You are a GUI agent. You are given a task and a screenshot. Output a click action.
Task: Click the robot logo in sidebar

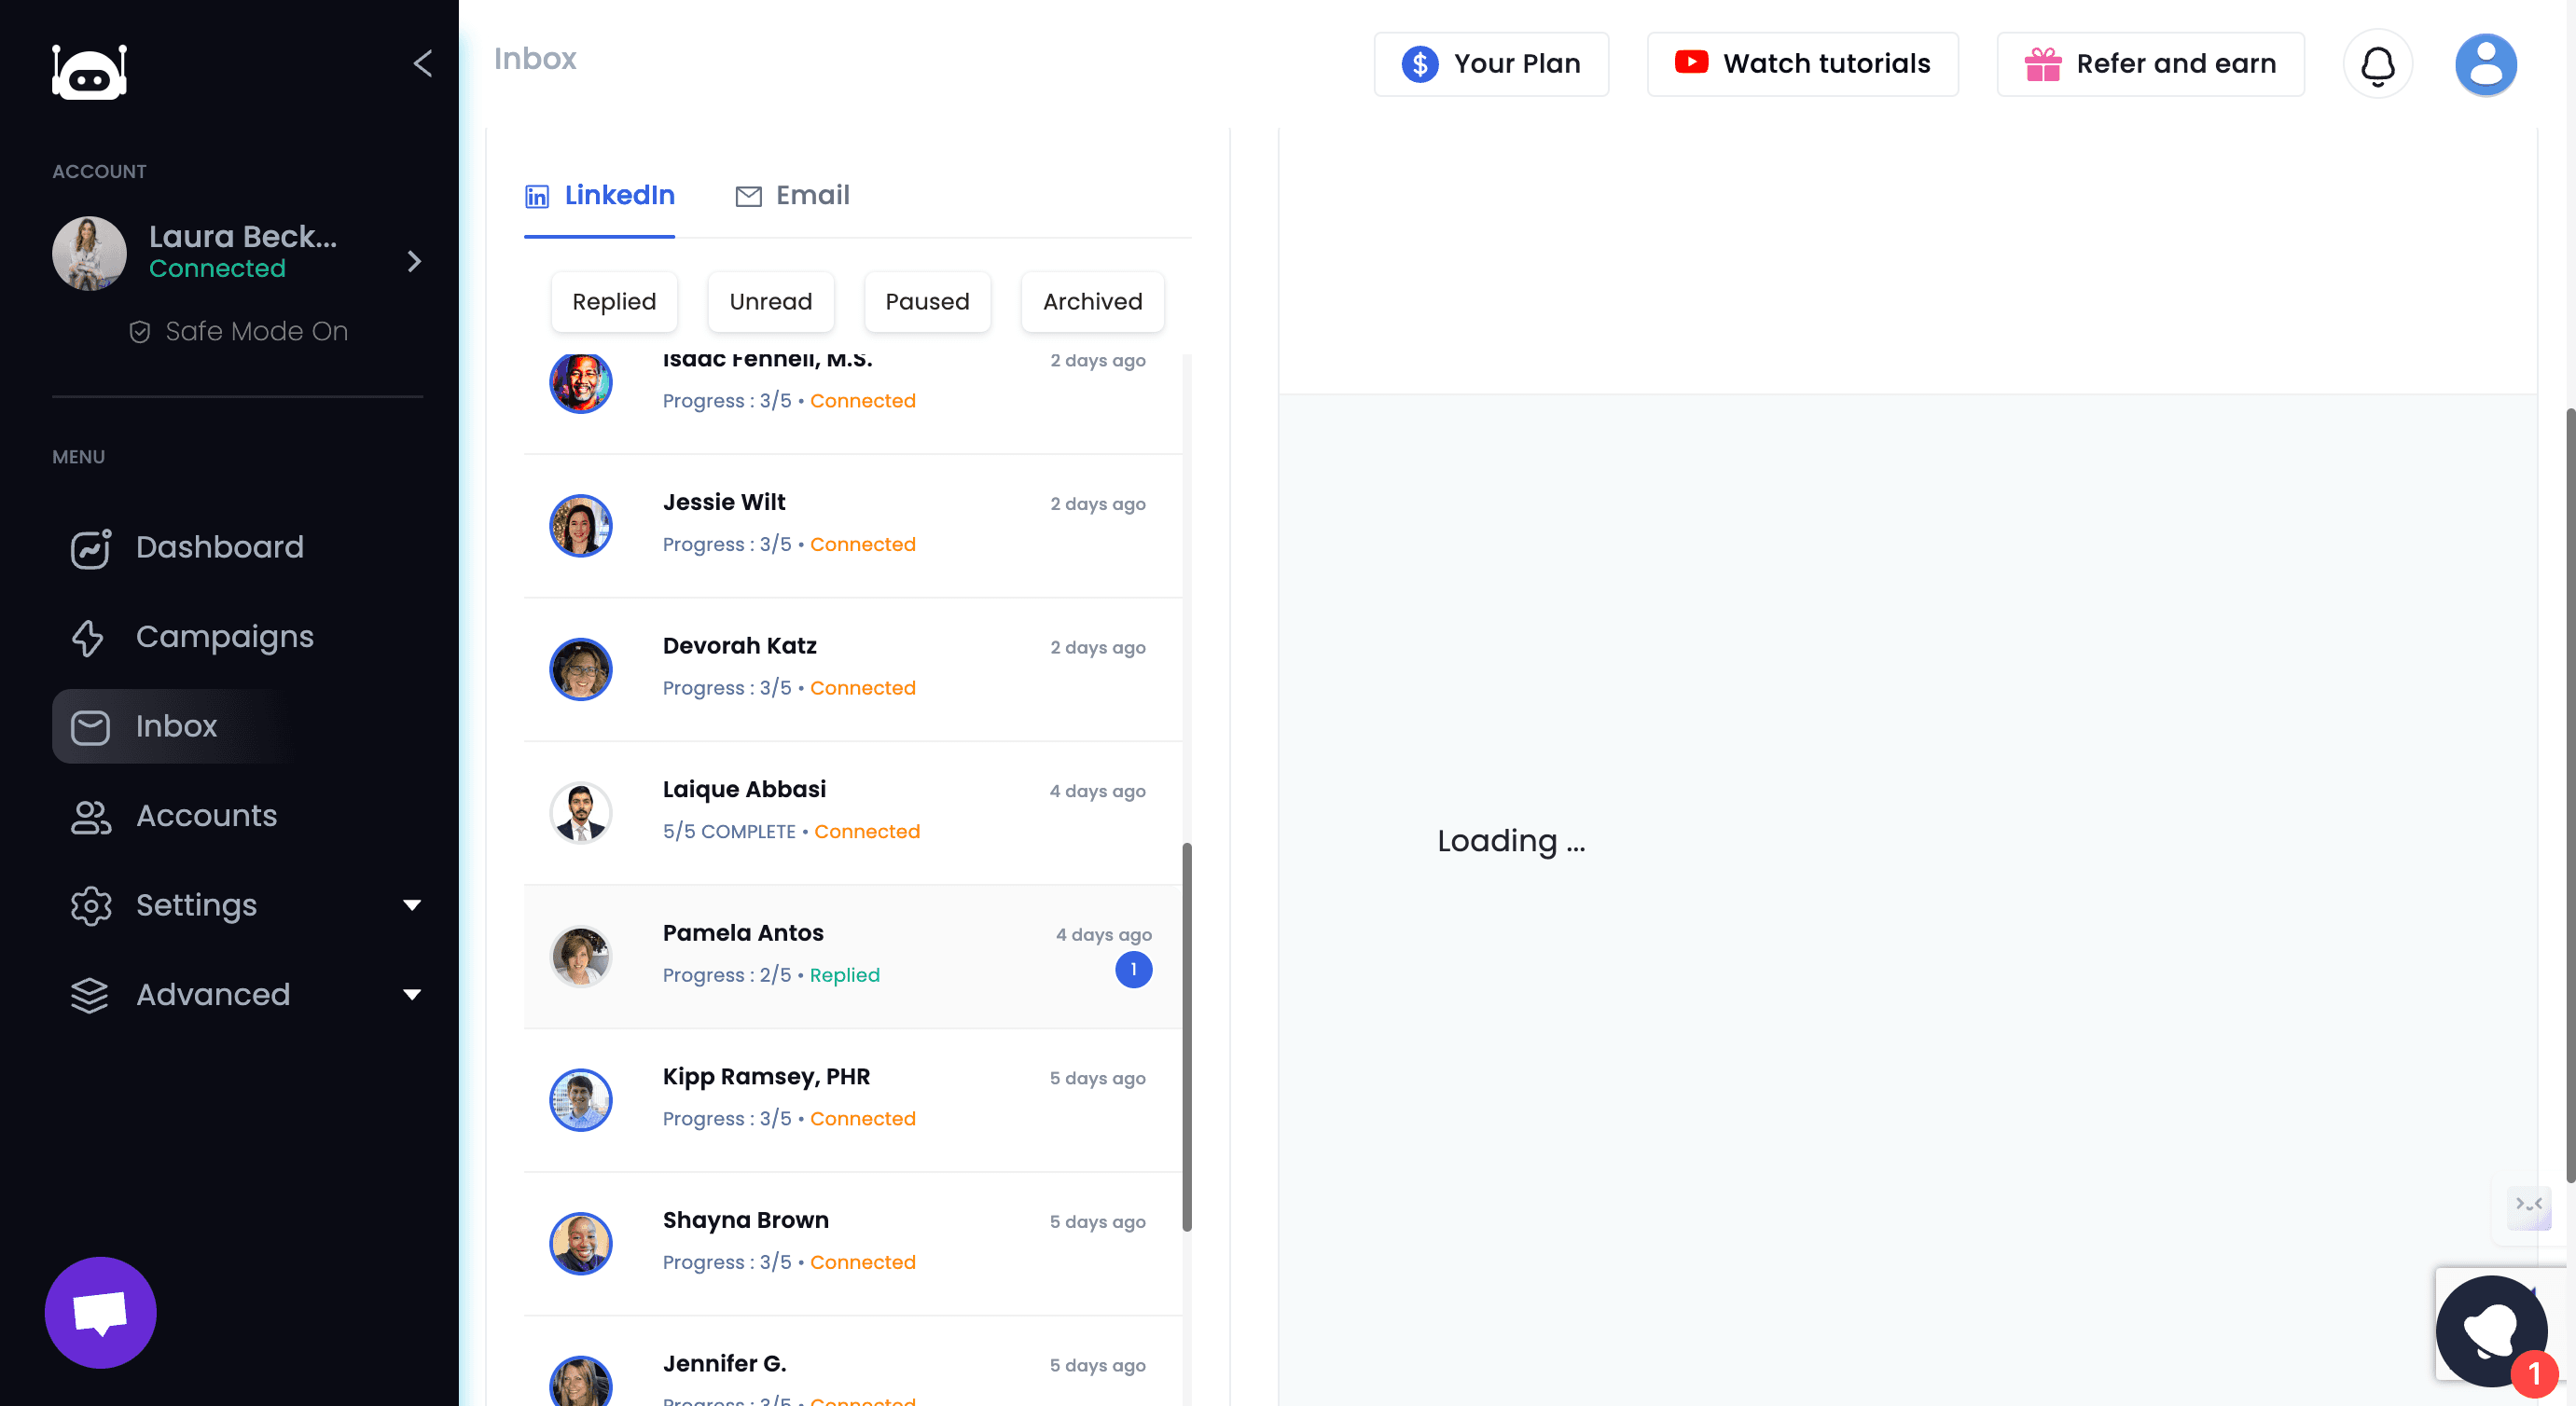(x=89, y=72)
